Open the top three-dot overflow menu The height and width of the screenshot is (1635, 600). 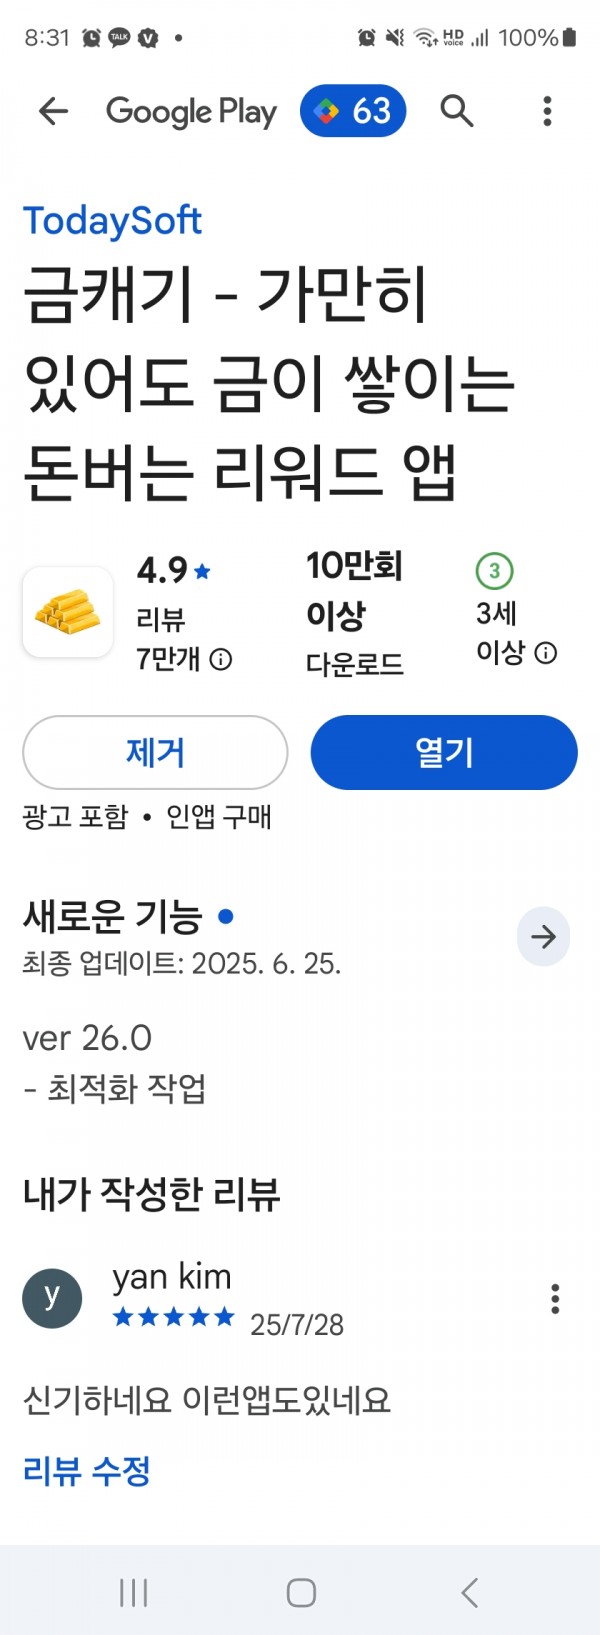point(547,111)
